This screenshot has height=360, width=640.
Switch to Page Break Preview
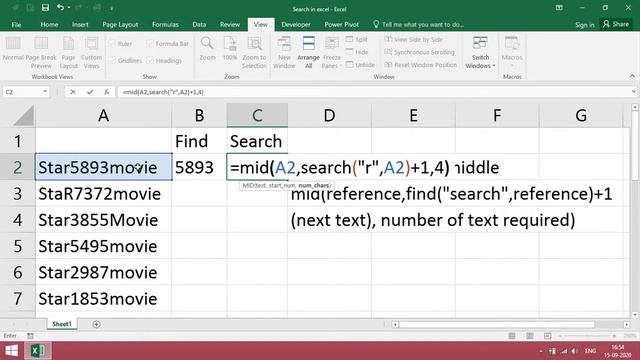[x=41, y=53]
